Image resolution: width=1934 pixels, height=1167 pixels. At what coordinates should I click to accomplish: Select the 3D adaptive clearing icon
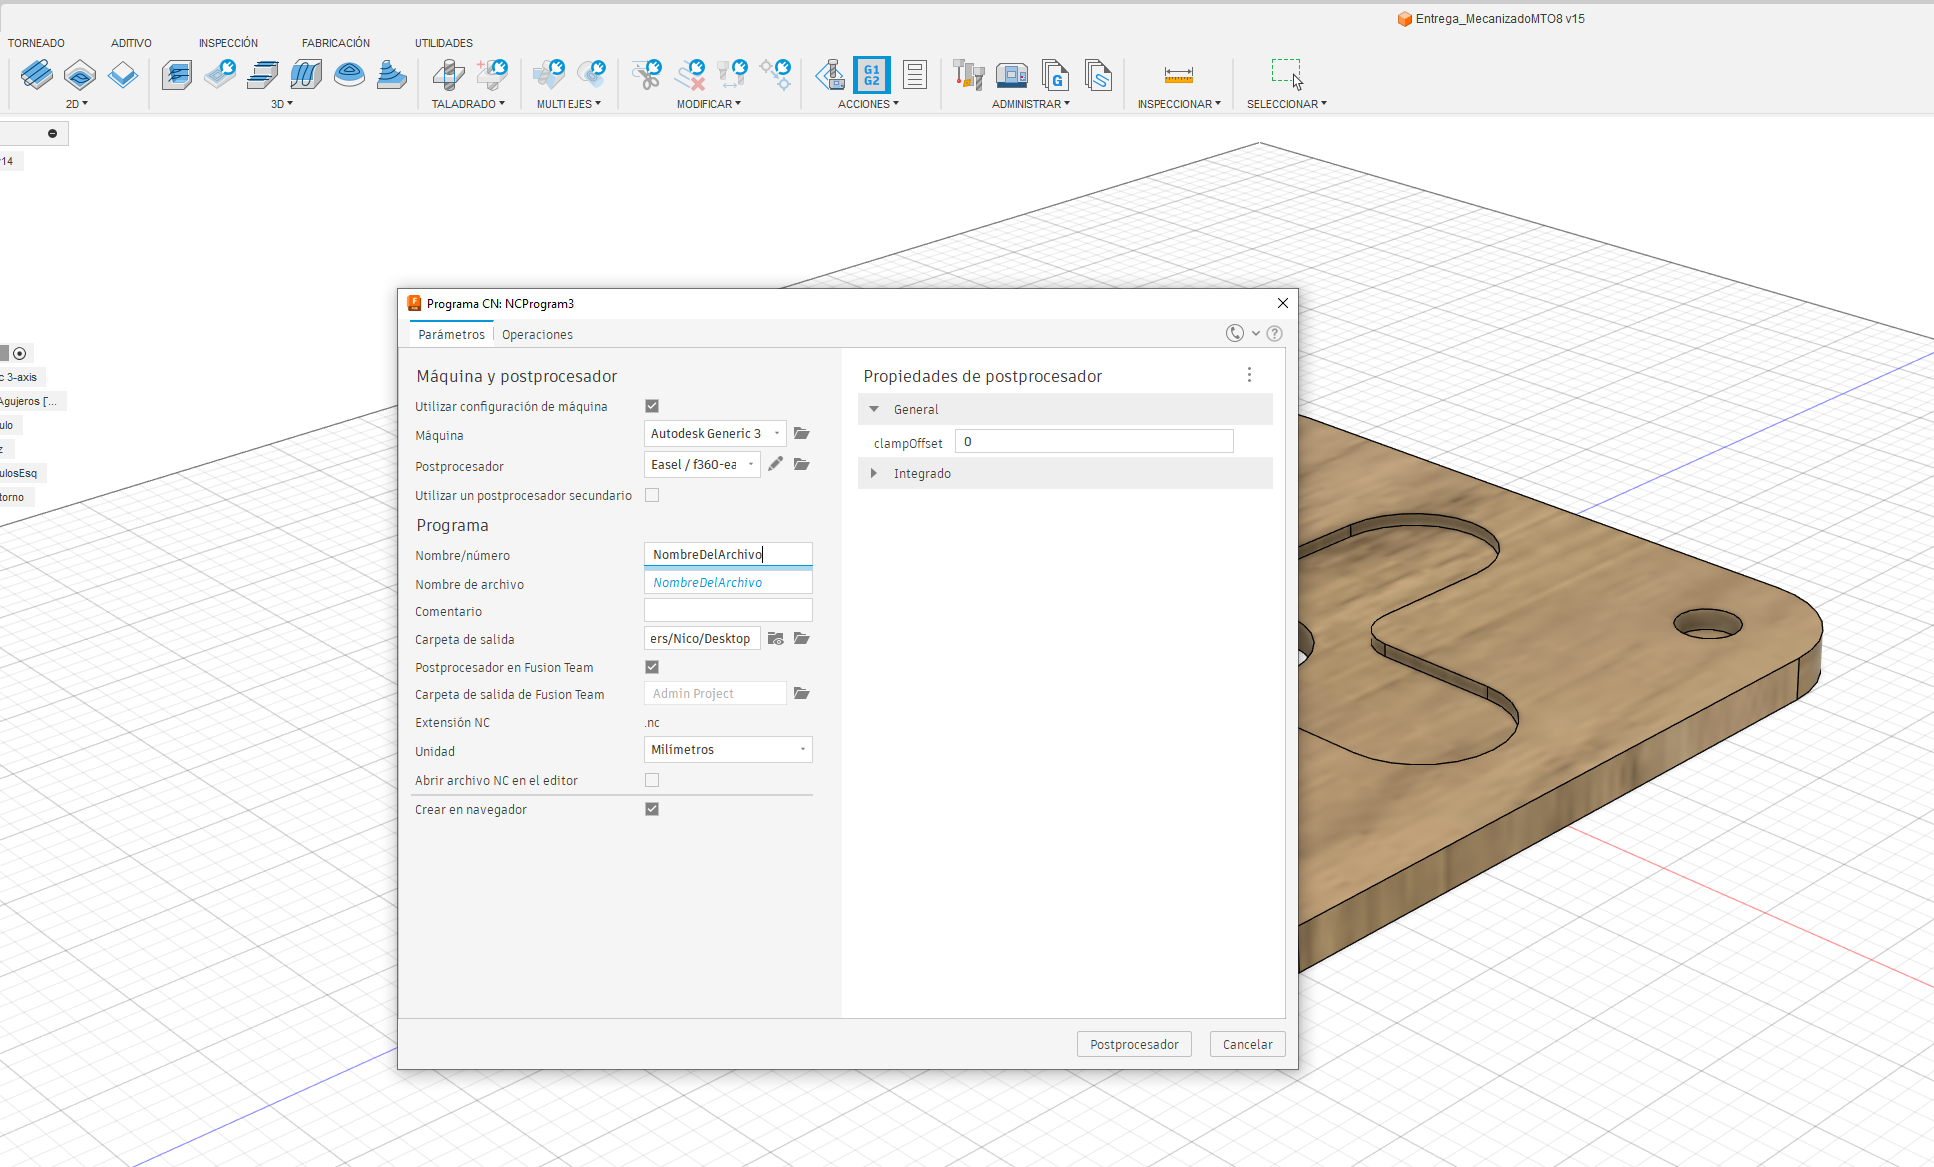point(177,75)
